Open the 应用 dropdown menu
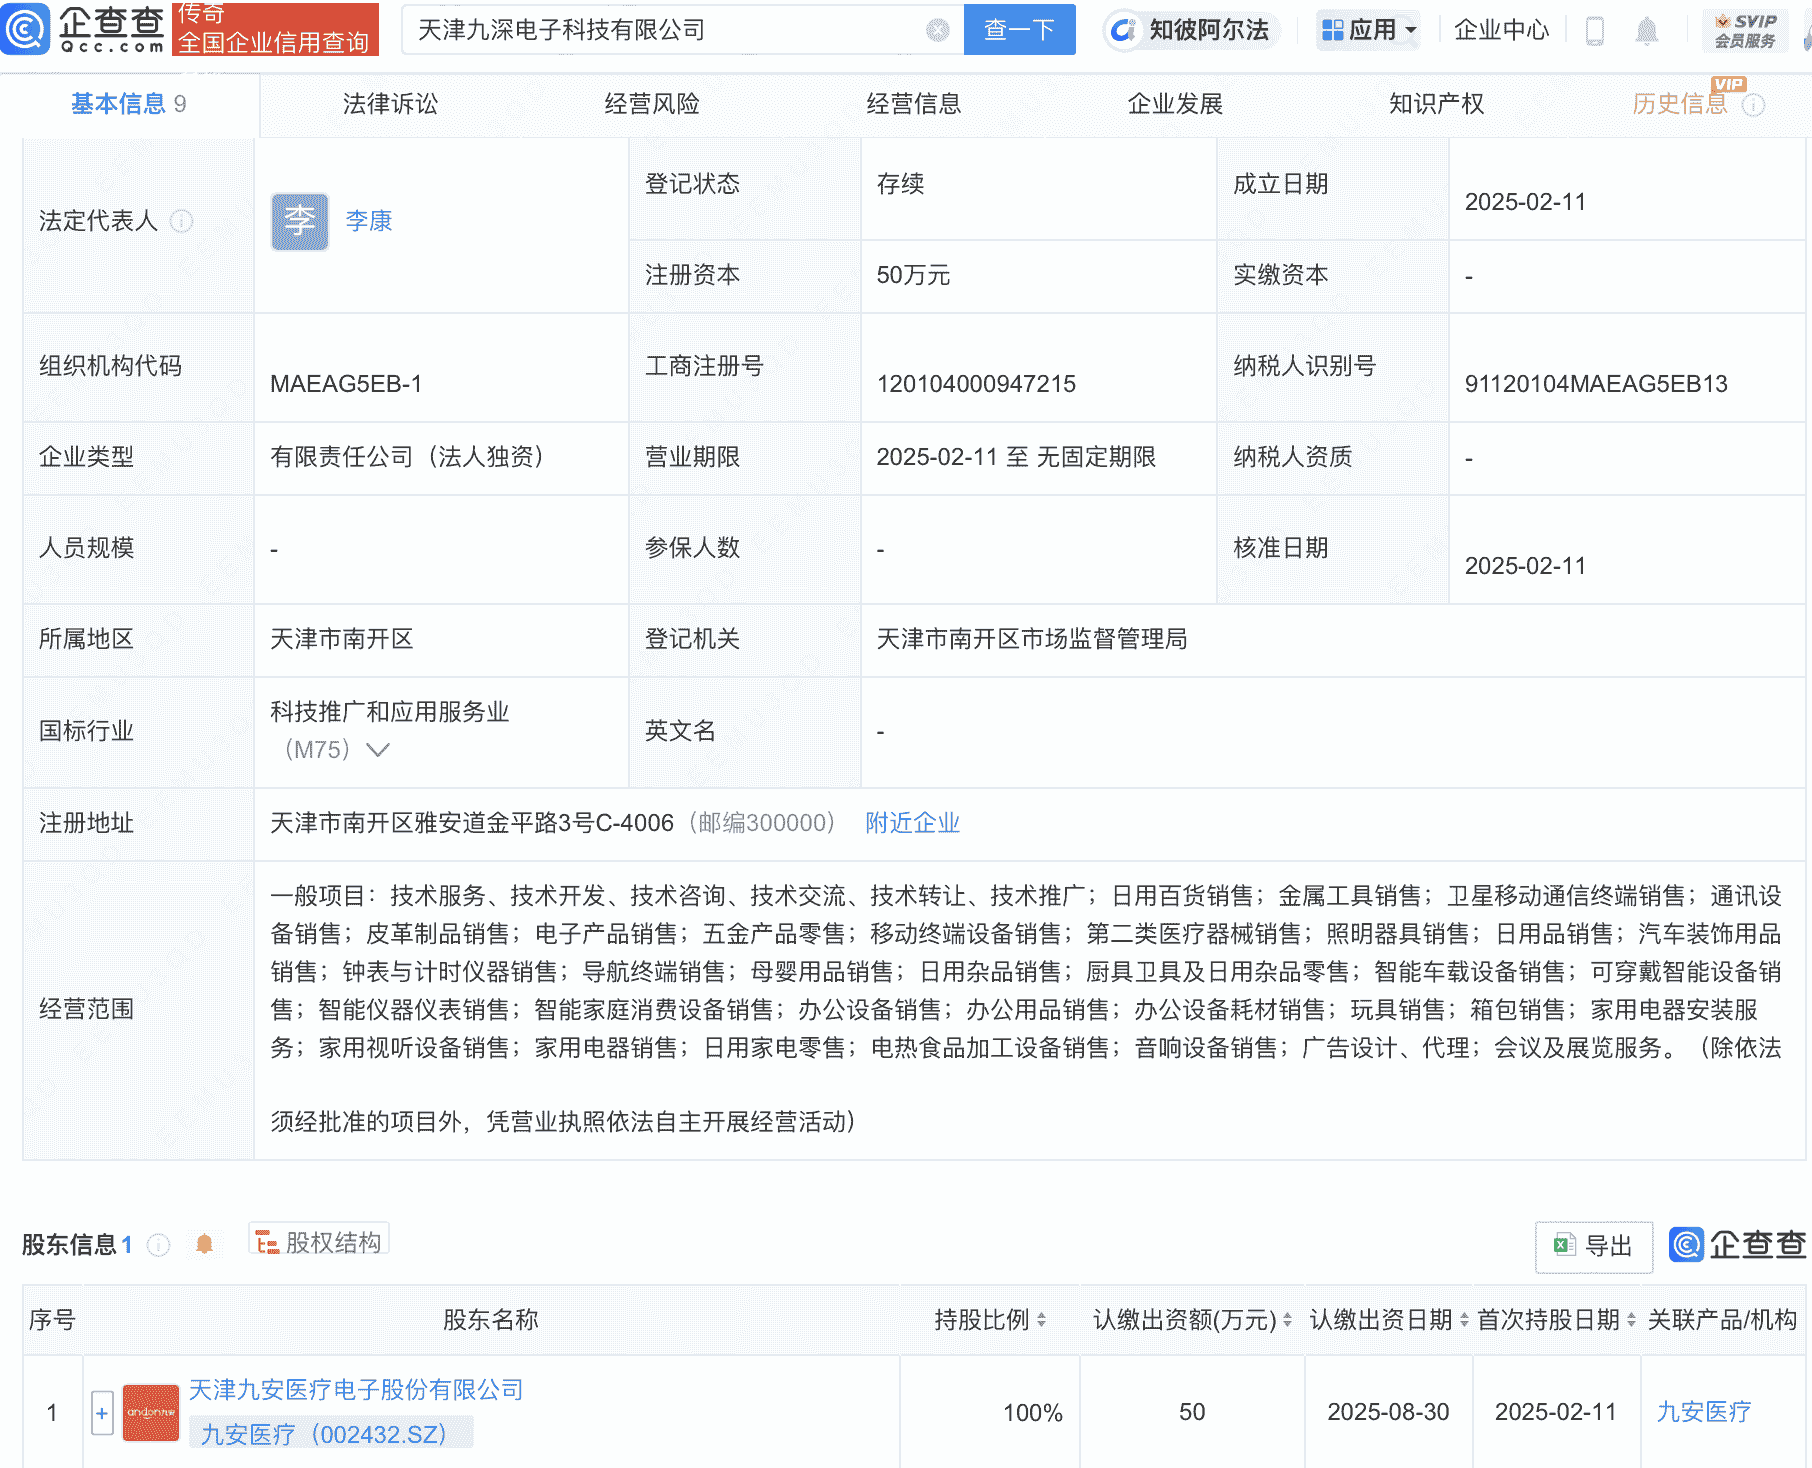This screenshot has height=1468, width=1812. (1368, 30)
